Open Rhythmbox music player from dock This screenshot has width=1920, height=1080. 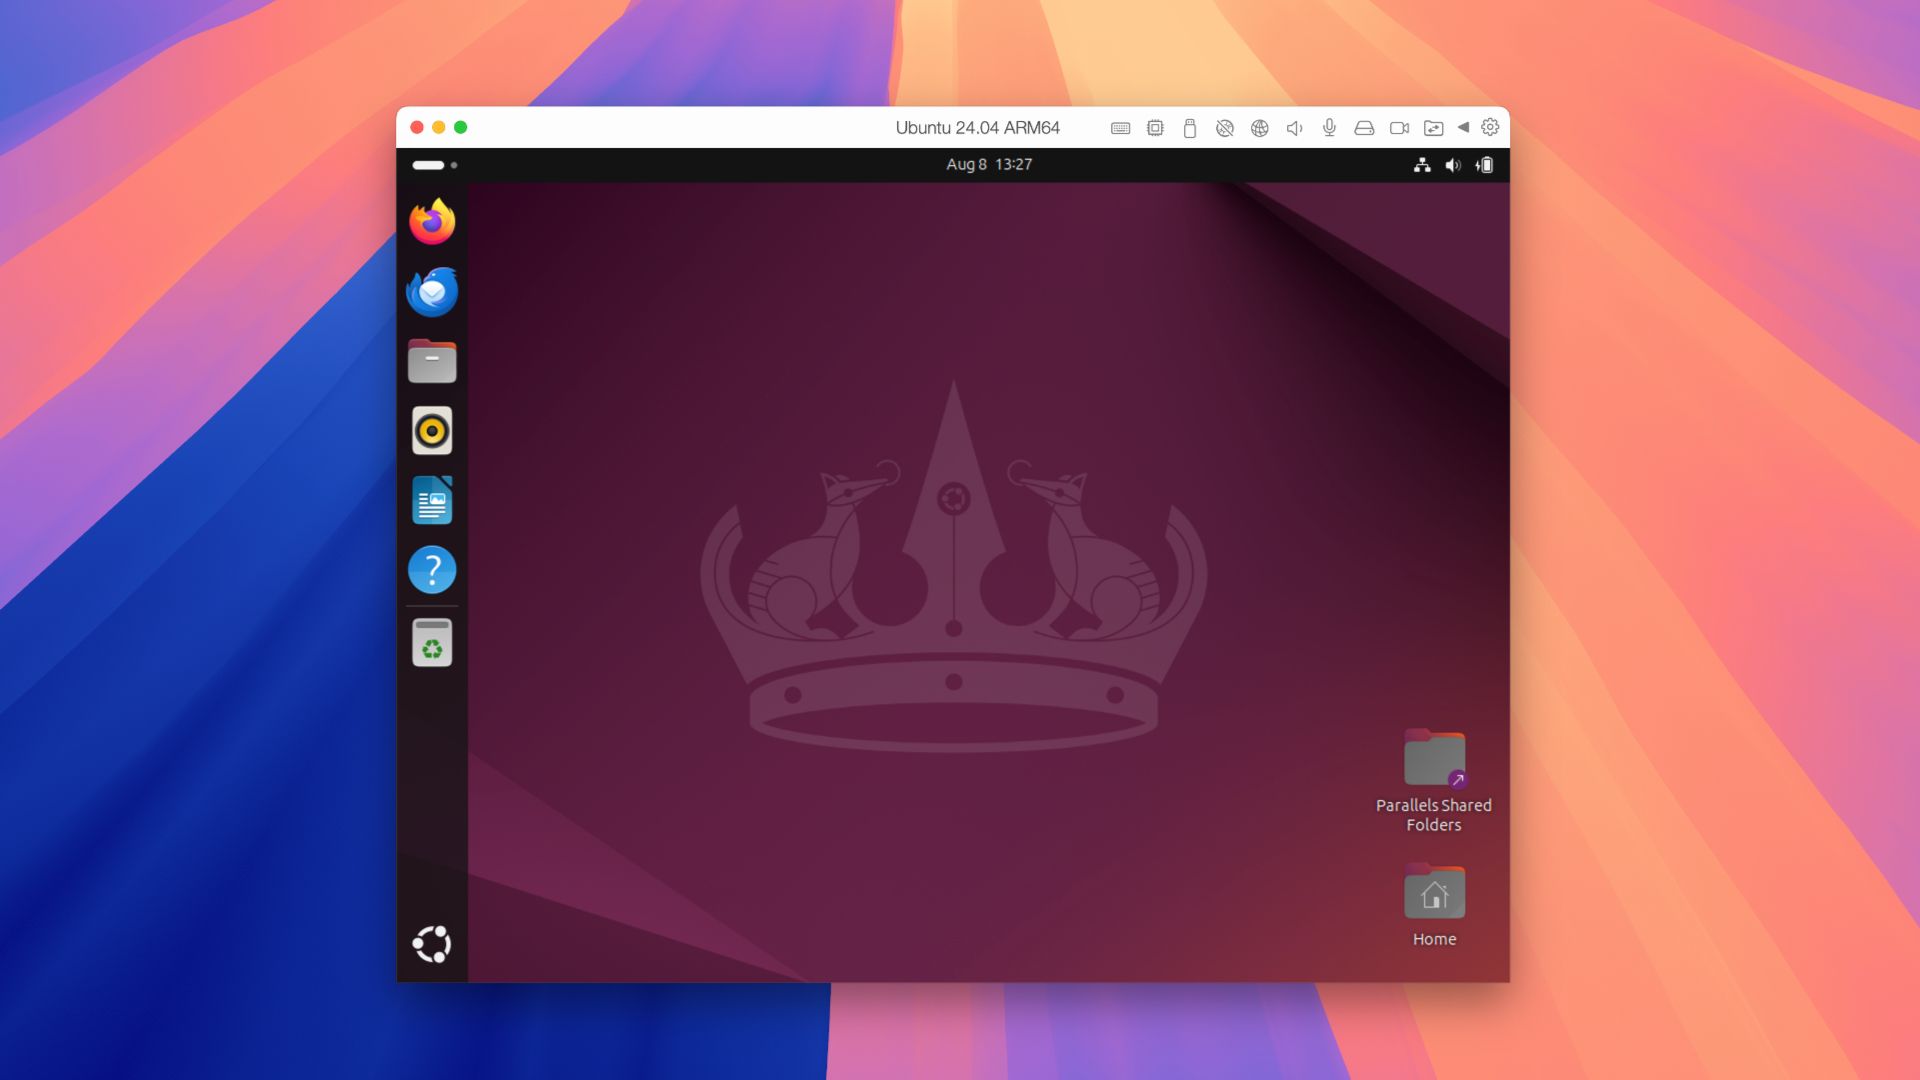click(x=432, y=431)
